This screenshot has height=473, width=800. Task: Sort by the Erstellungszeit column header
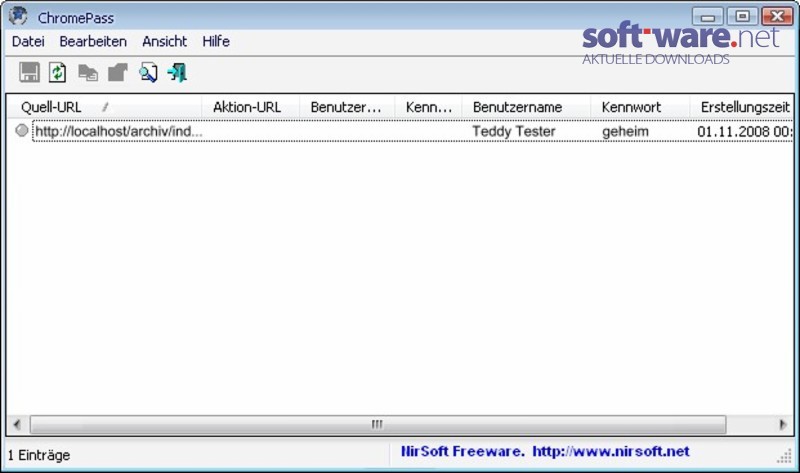click(742, 107)
